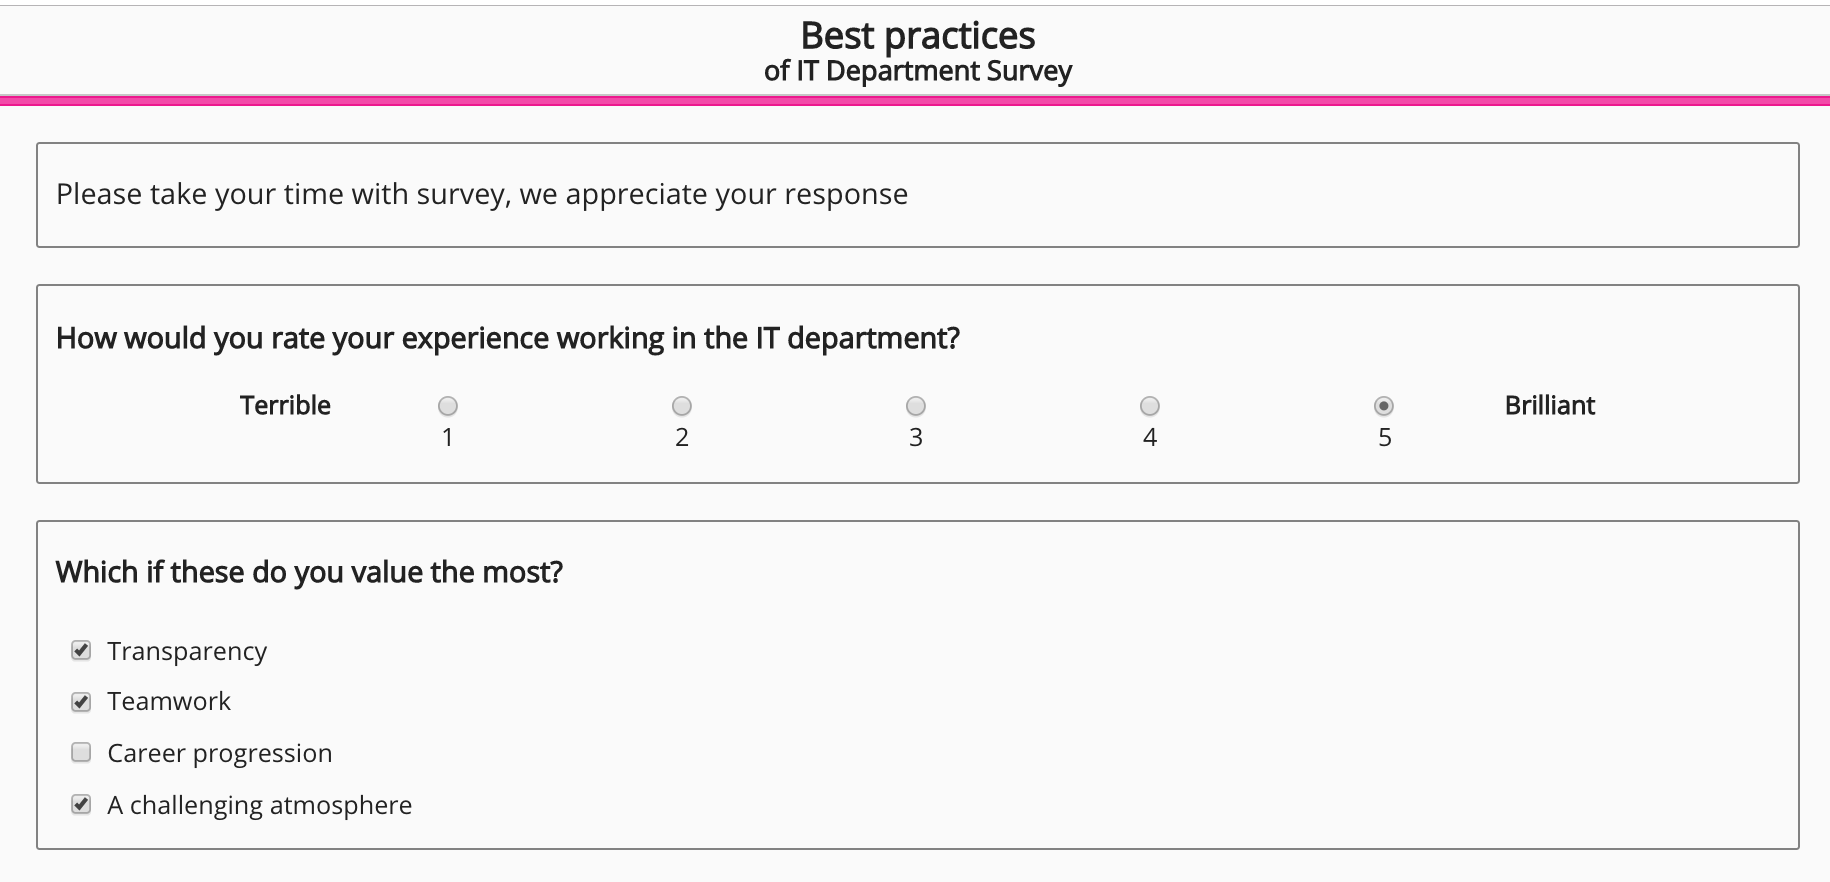Click the "Brilliant" scale label
This screenshot has width=1830, height=882.
(1549, 405)
